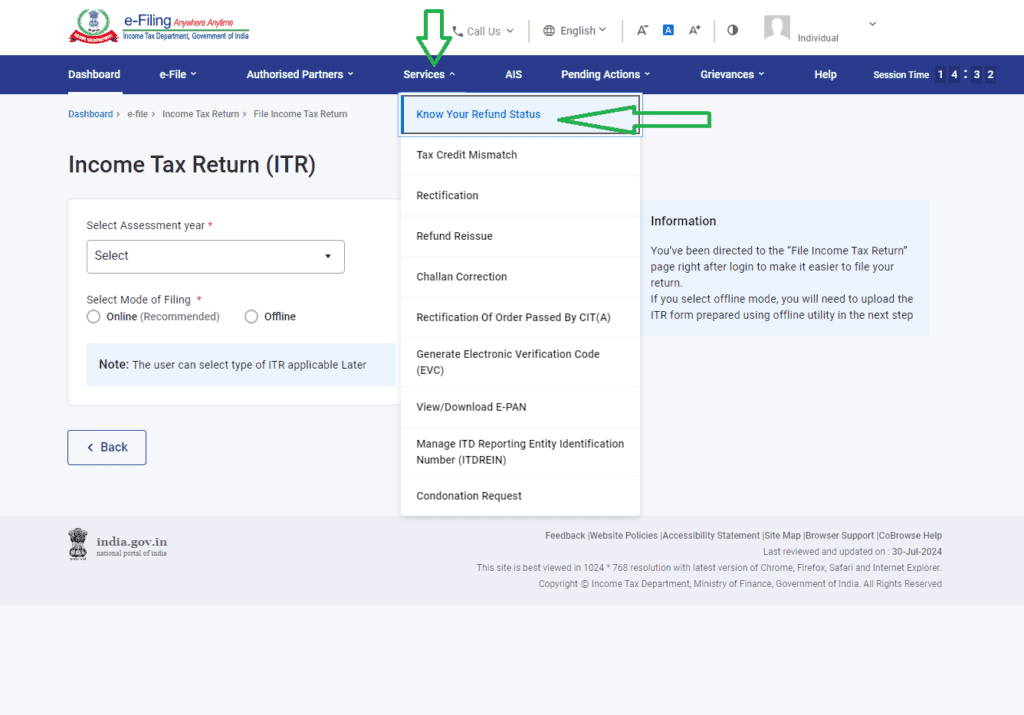This screenshot has height=715, width=1024.
Task: Open the Site Map footer link
Action: 783,536
